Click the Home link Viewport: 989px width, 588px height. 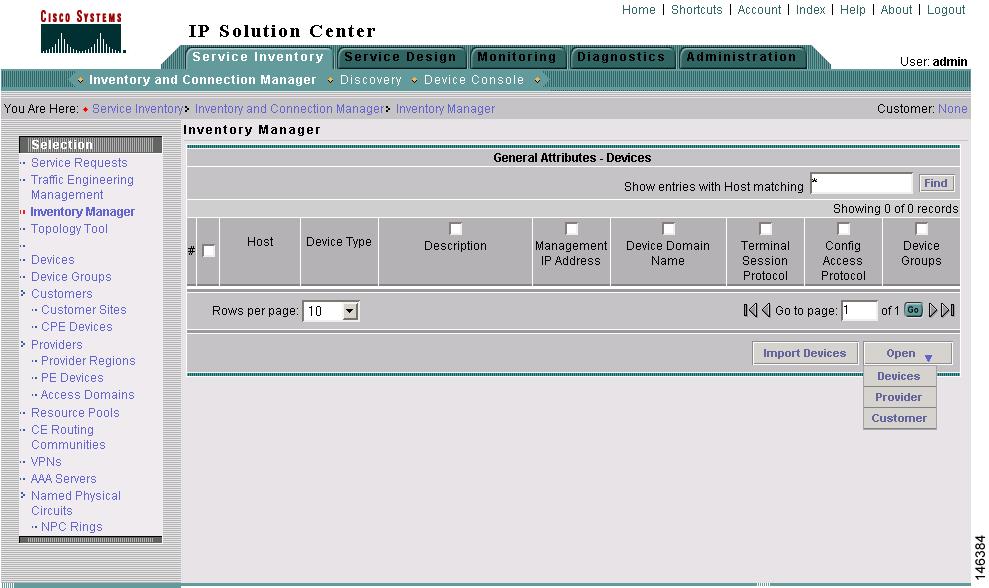tap(639, 9)
